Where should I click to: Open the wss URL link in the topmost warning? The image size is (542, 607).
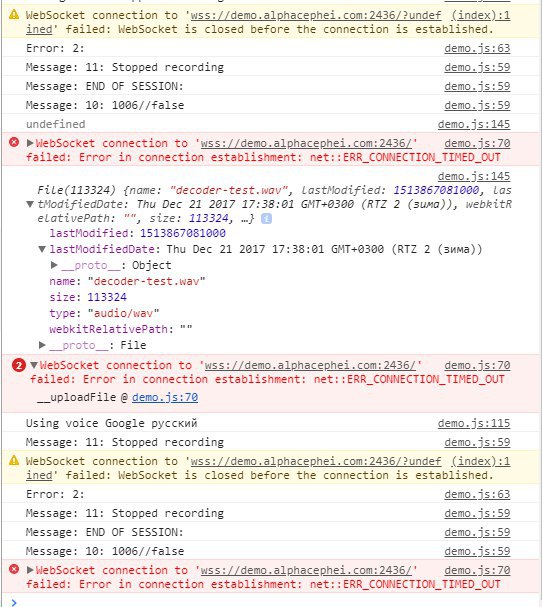[x=316, y=15]
